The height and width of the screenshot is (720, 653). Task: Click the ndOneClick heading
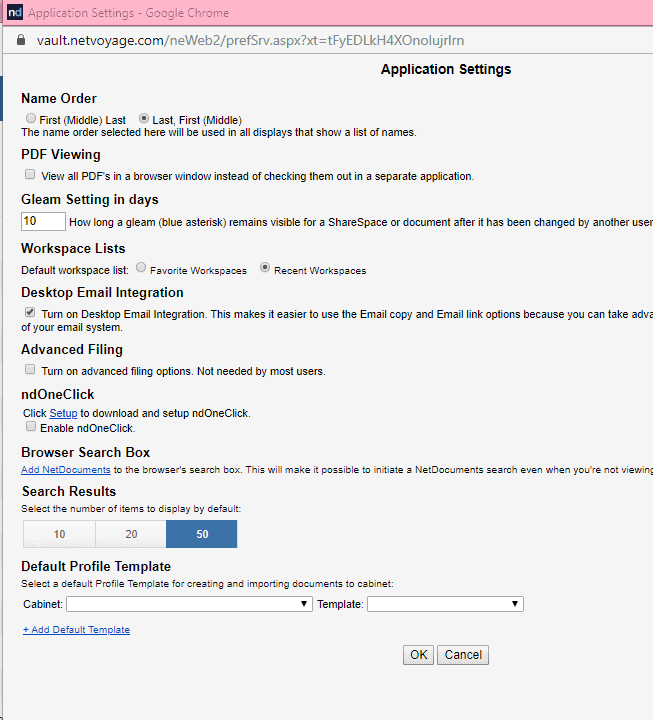pos(57,394)
